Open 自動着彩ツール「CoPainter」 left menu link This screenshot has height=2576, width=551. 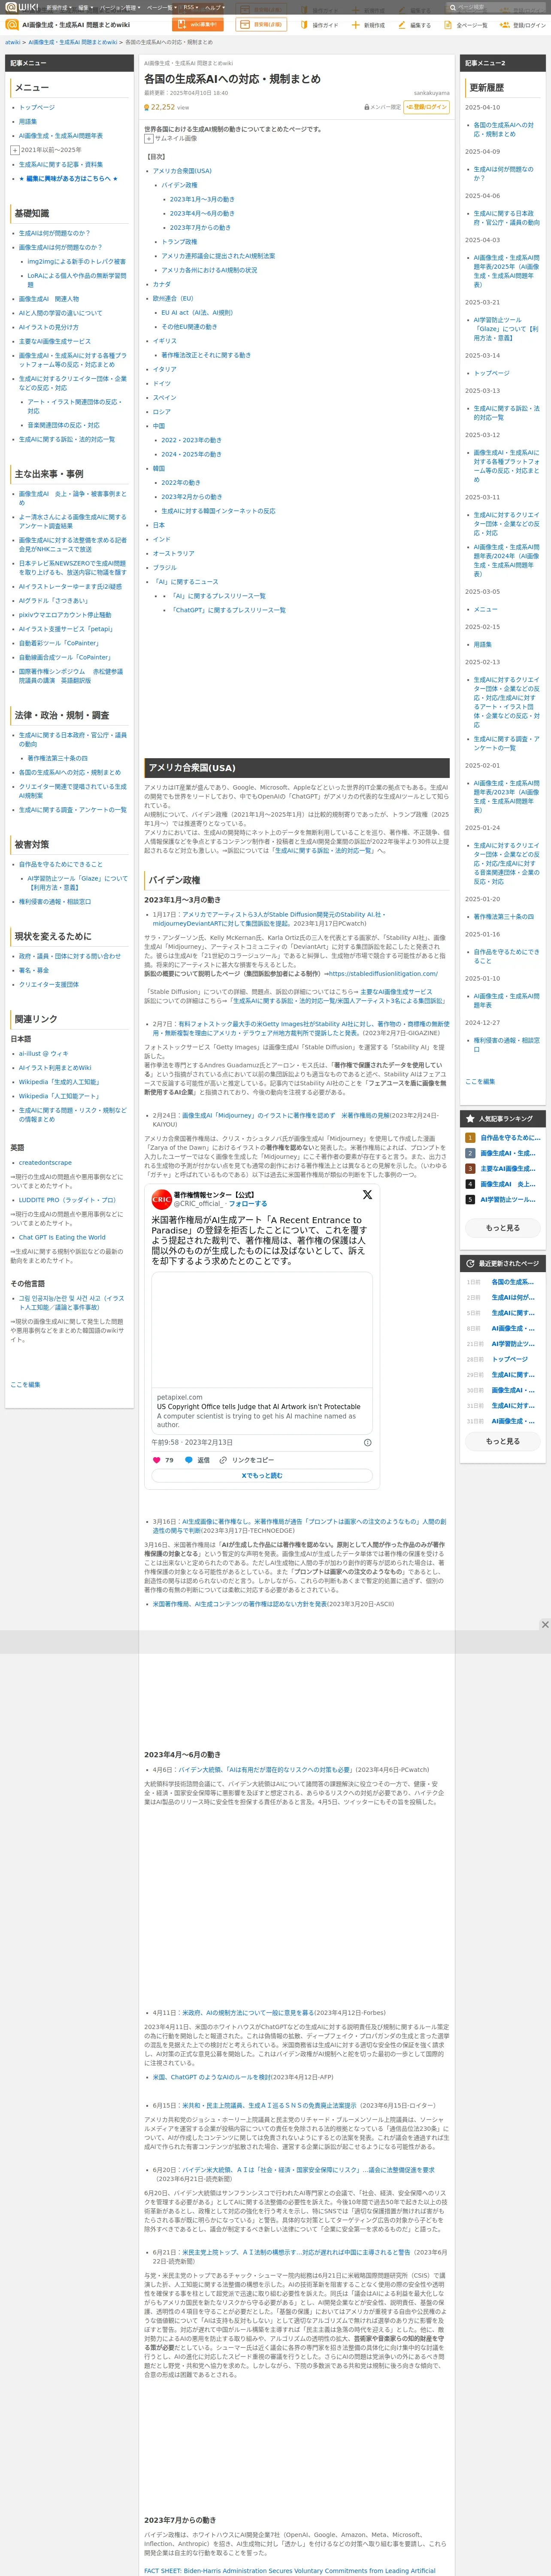point(59,644)
